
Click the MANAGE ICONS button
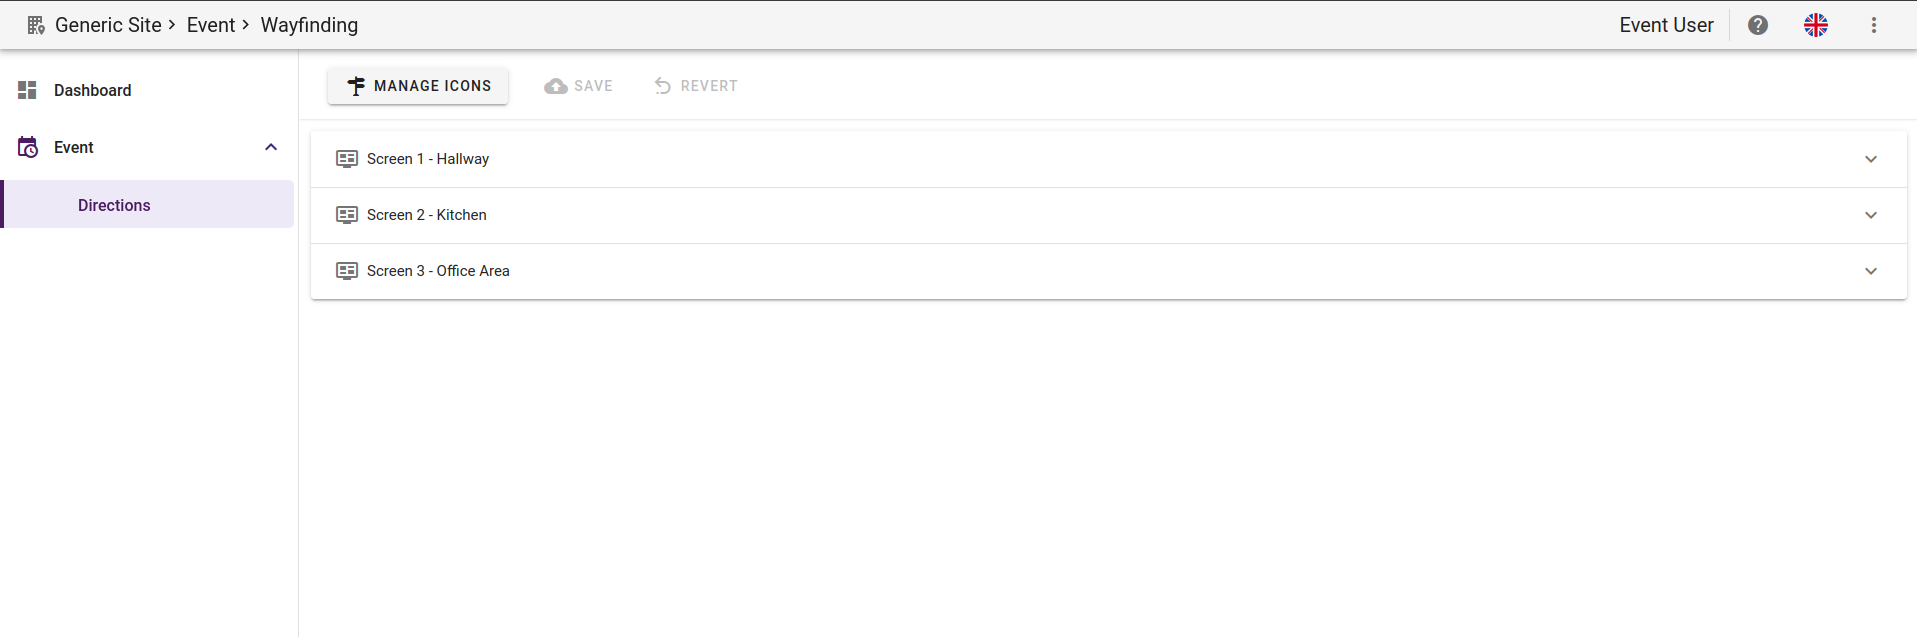point(417,86)
